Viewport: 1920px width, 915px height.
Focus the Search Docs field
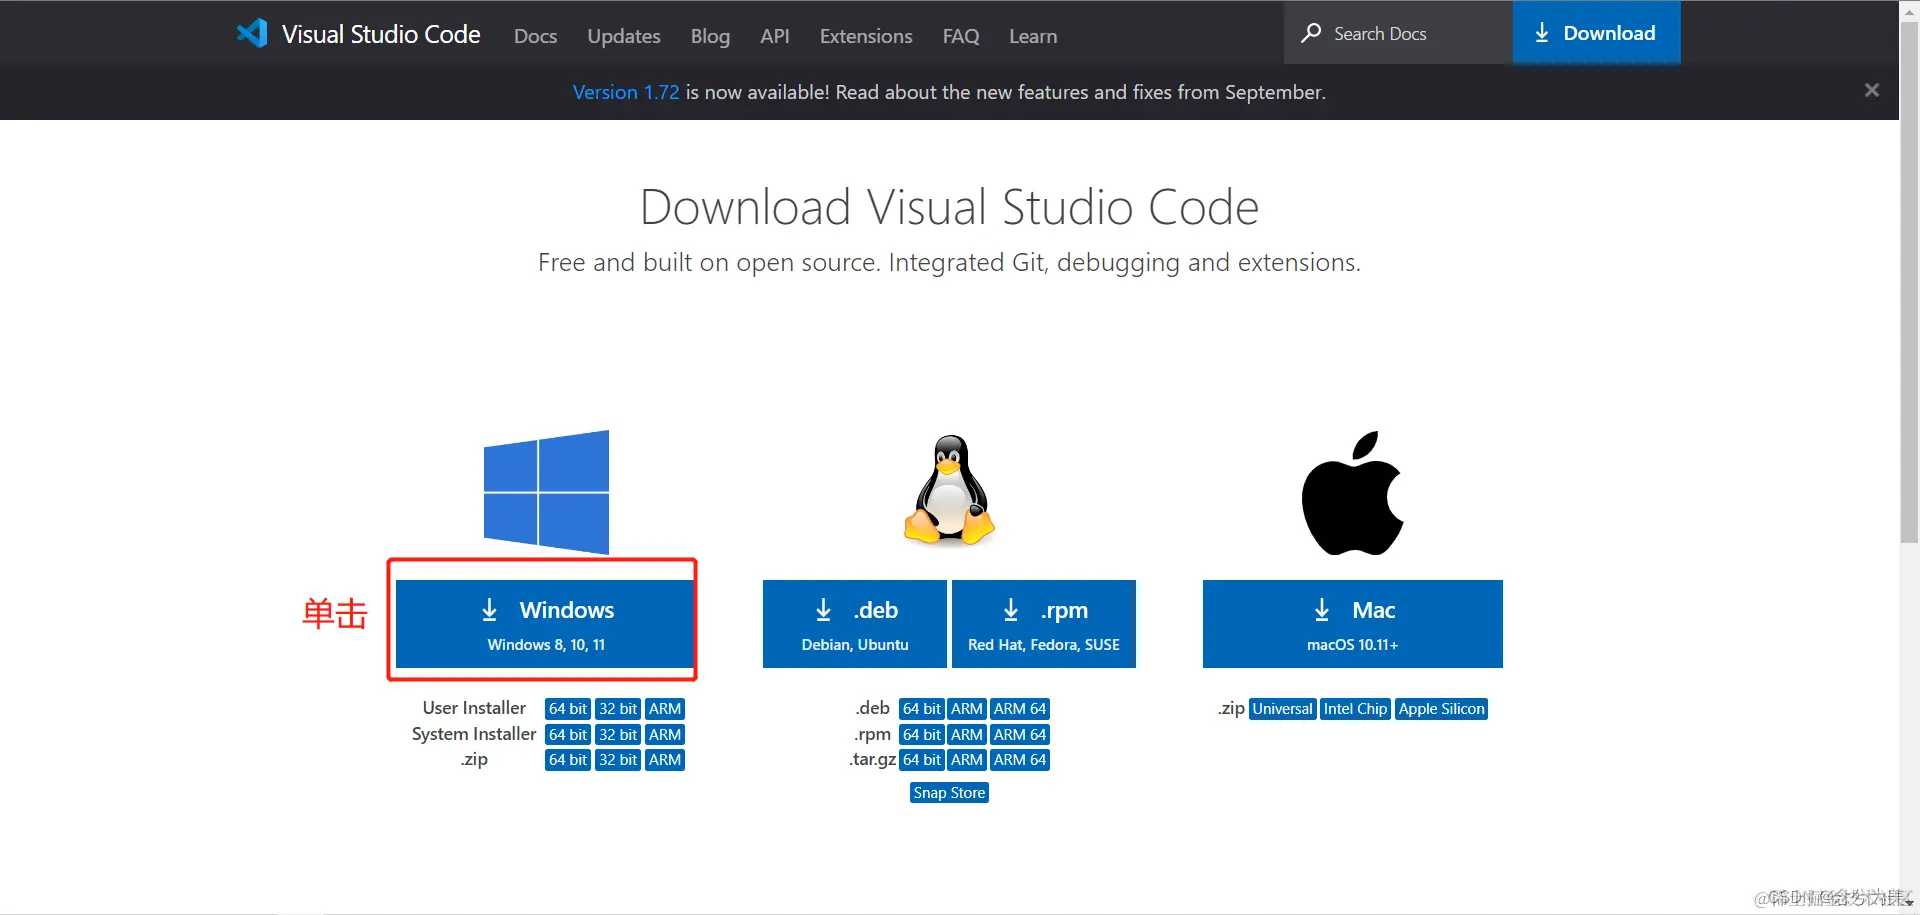tap(1398, 33)
